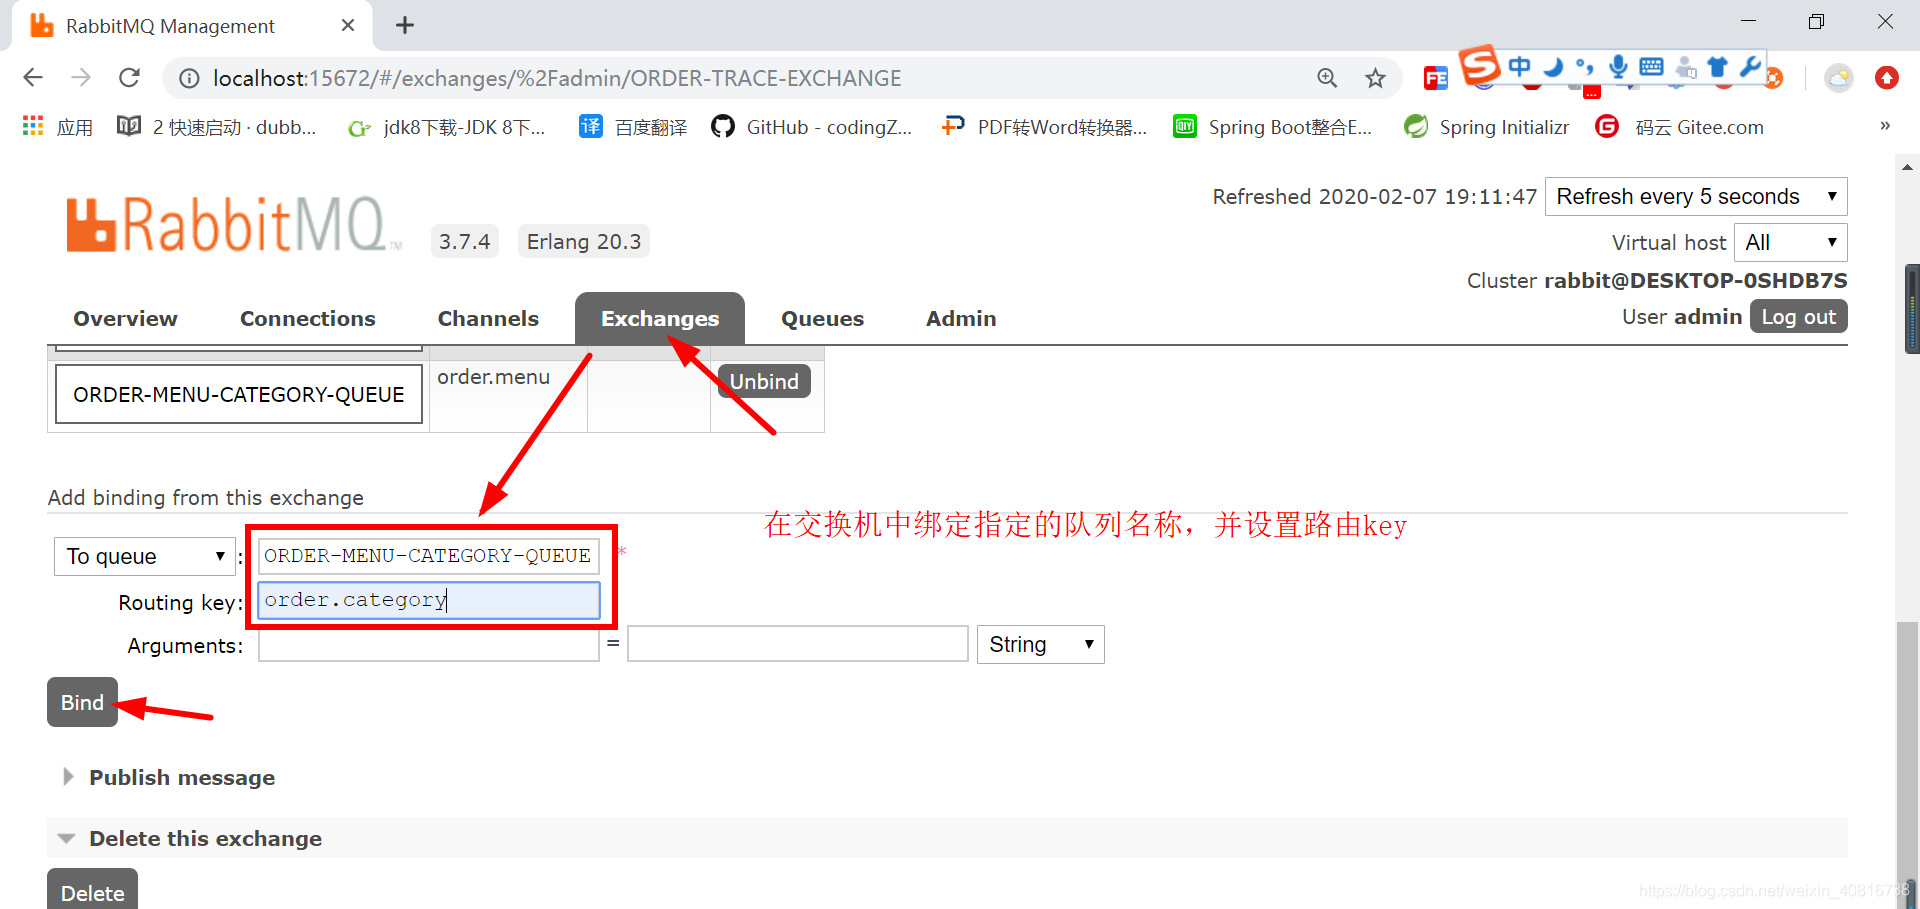
Task: Click the queue name input field
Action: tap(429, 556)
